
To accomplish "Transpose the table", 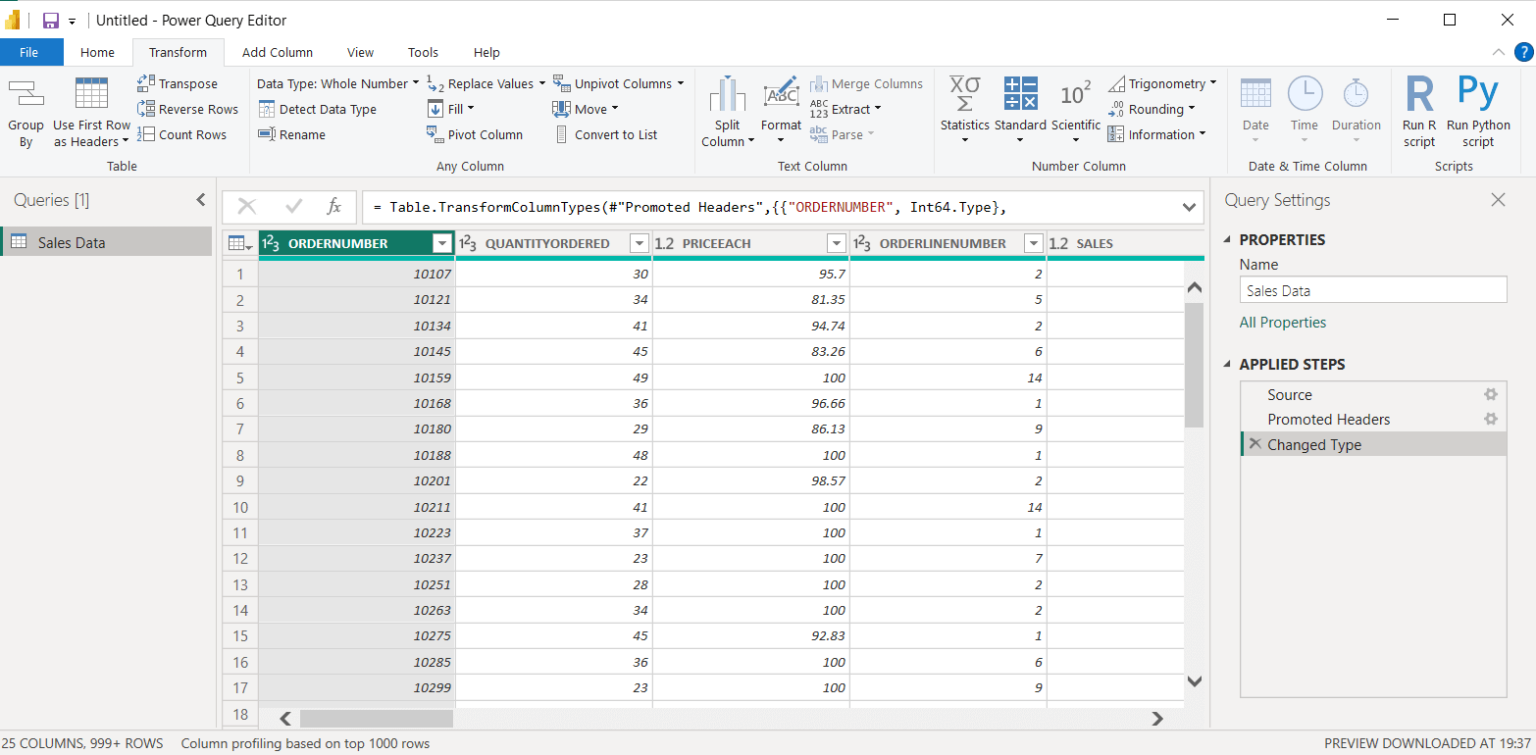I will click(x=187, y=83).
